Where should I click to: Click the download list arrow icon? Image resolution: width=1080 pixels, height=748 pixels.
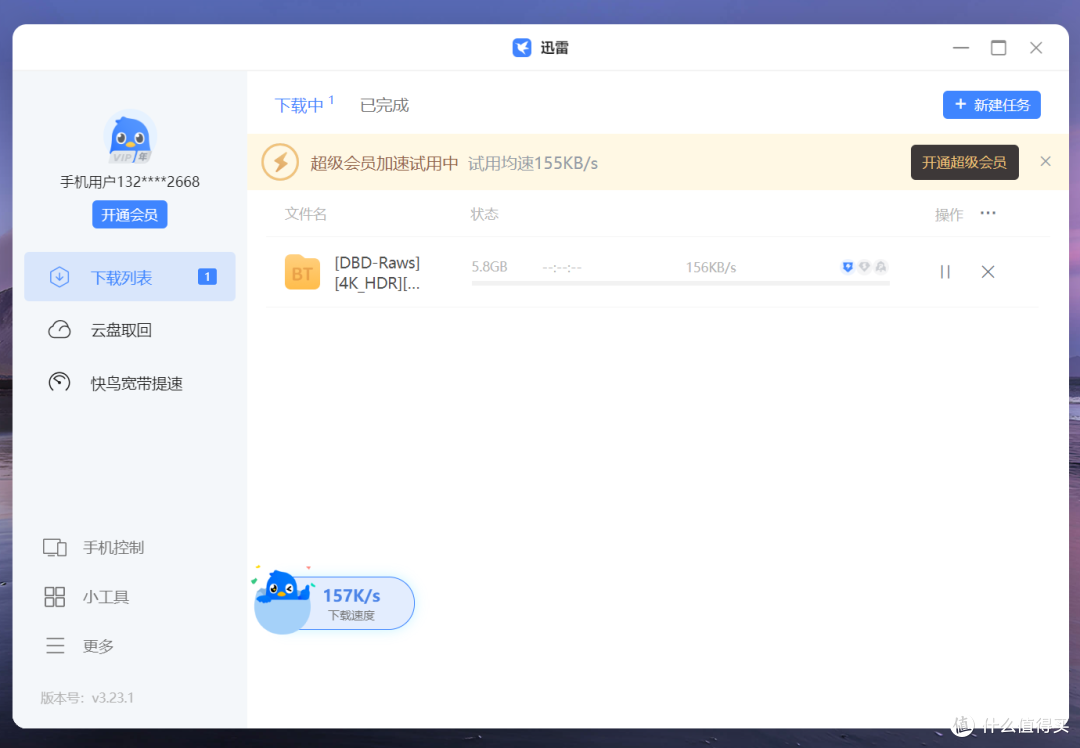(x=59, y=277)
